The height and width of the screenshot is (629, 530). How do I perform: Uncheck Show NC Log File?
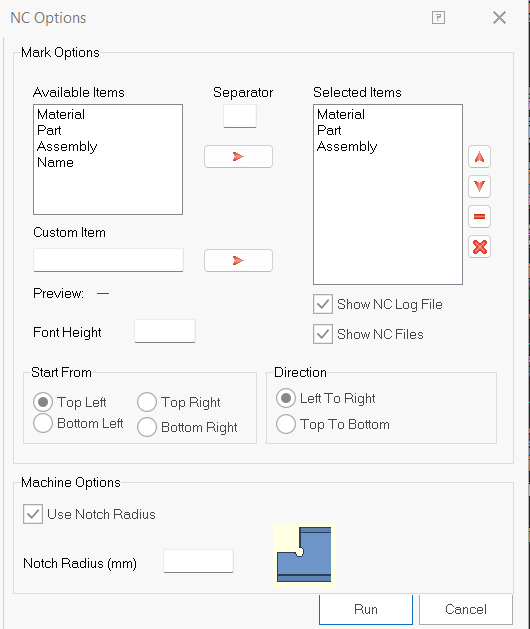[x=323, y=304]
